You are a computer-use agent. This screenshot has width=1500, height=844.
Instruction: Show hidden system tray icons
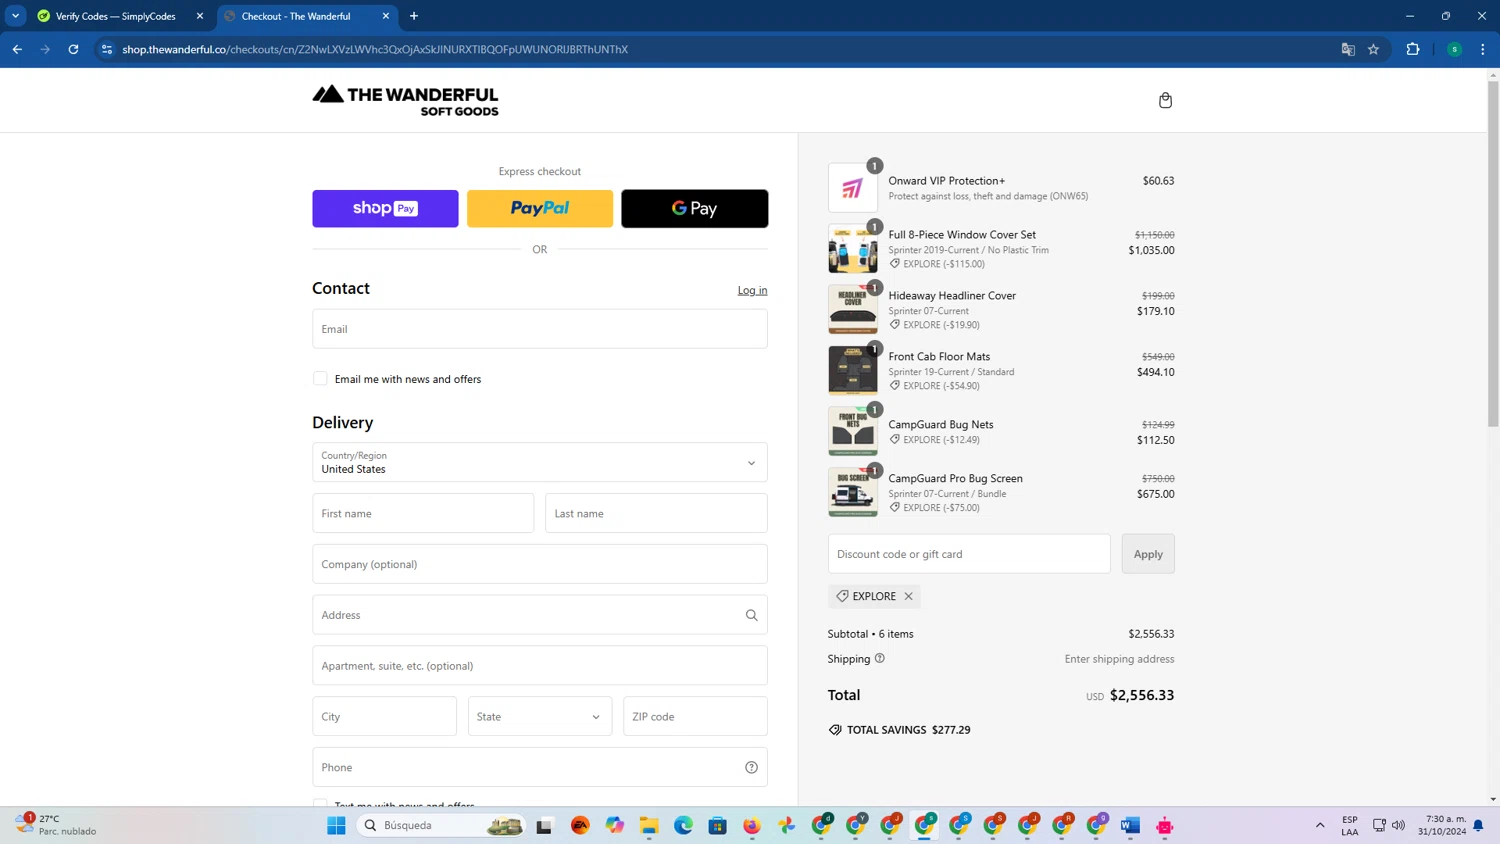pyautogui.click(x=1320, y=825)
